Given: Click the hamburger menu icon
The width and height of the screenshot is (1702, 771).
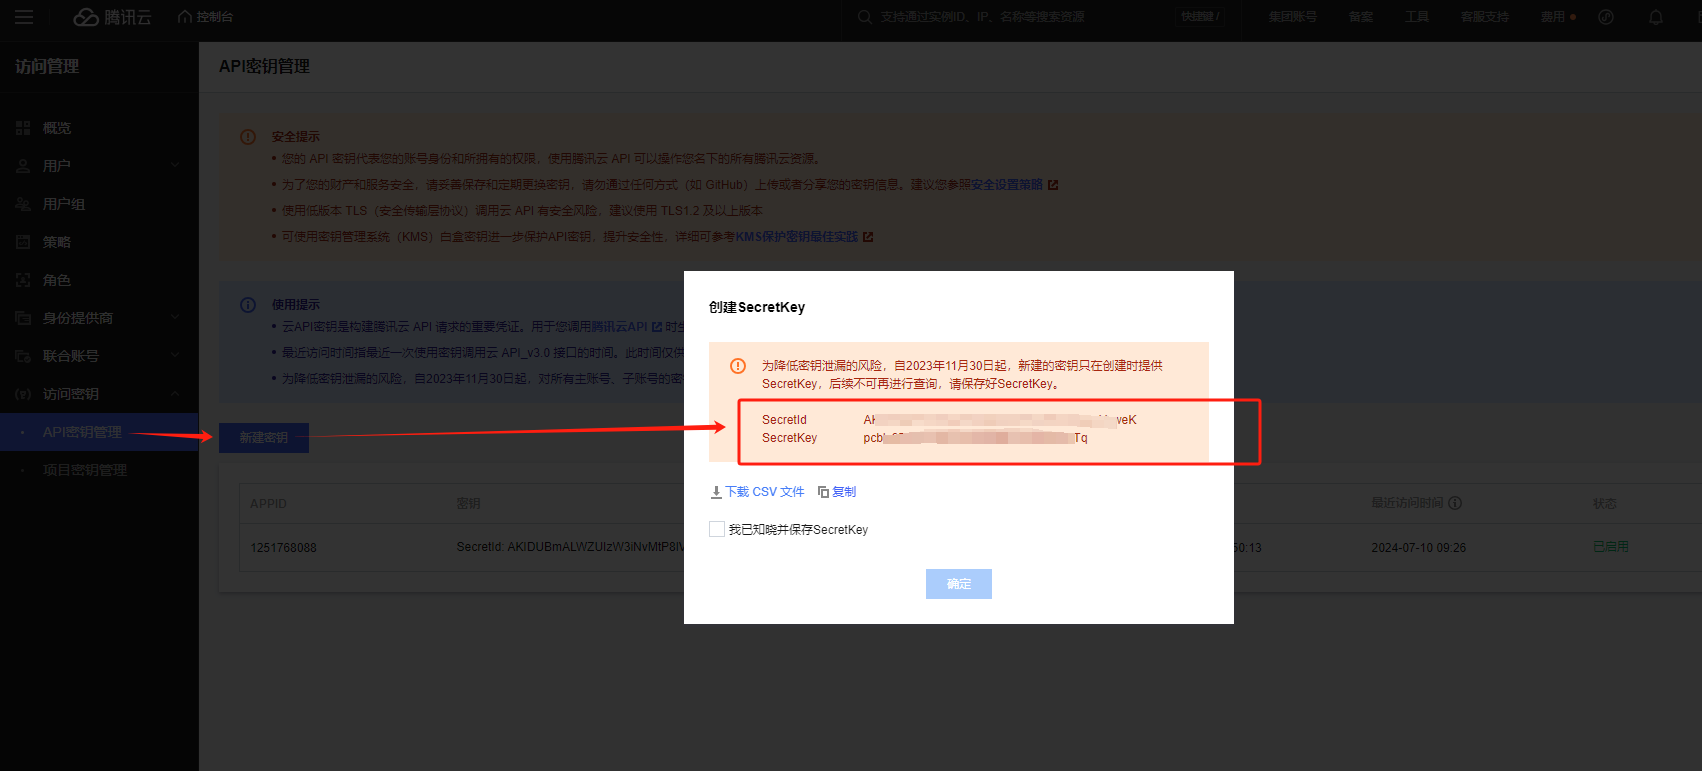Looking at the screenshot, I should (24, 17).
